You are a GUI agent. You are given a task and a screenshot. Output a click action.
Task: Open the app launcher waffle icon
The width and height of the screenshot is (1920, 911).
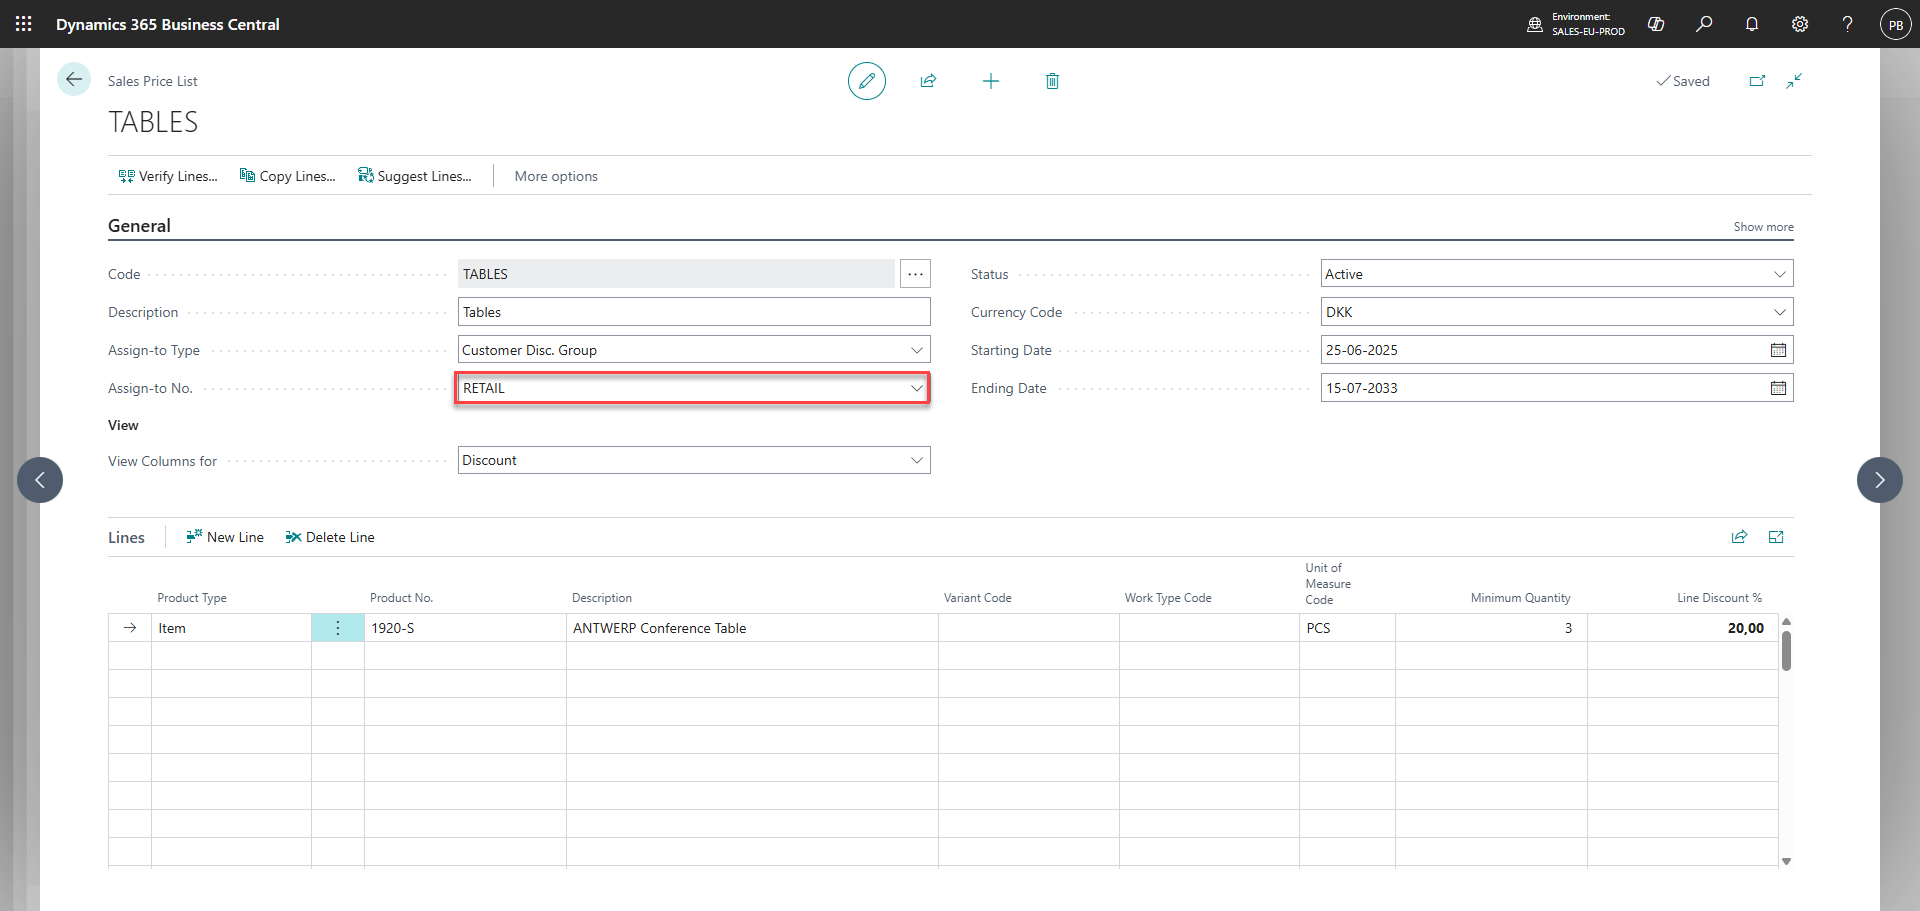[24, 24]
